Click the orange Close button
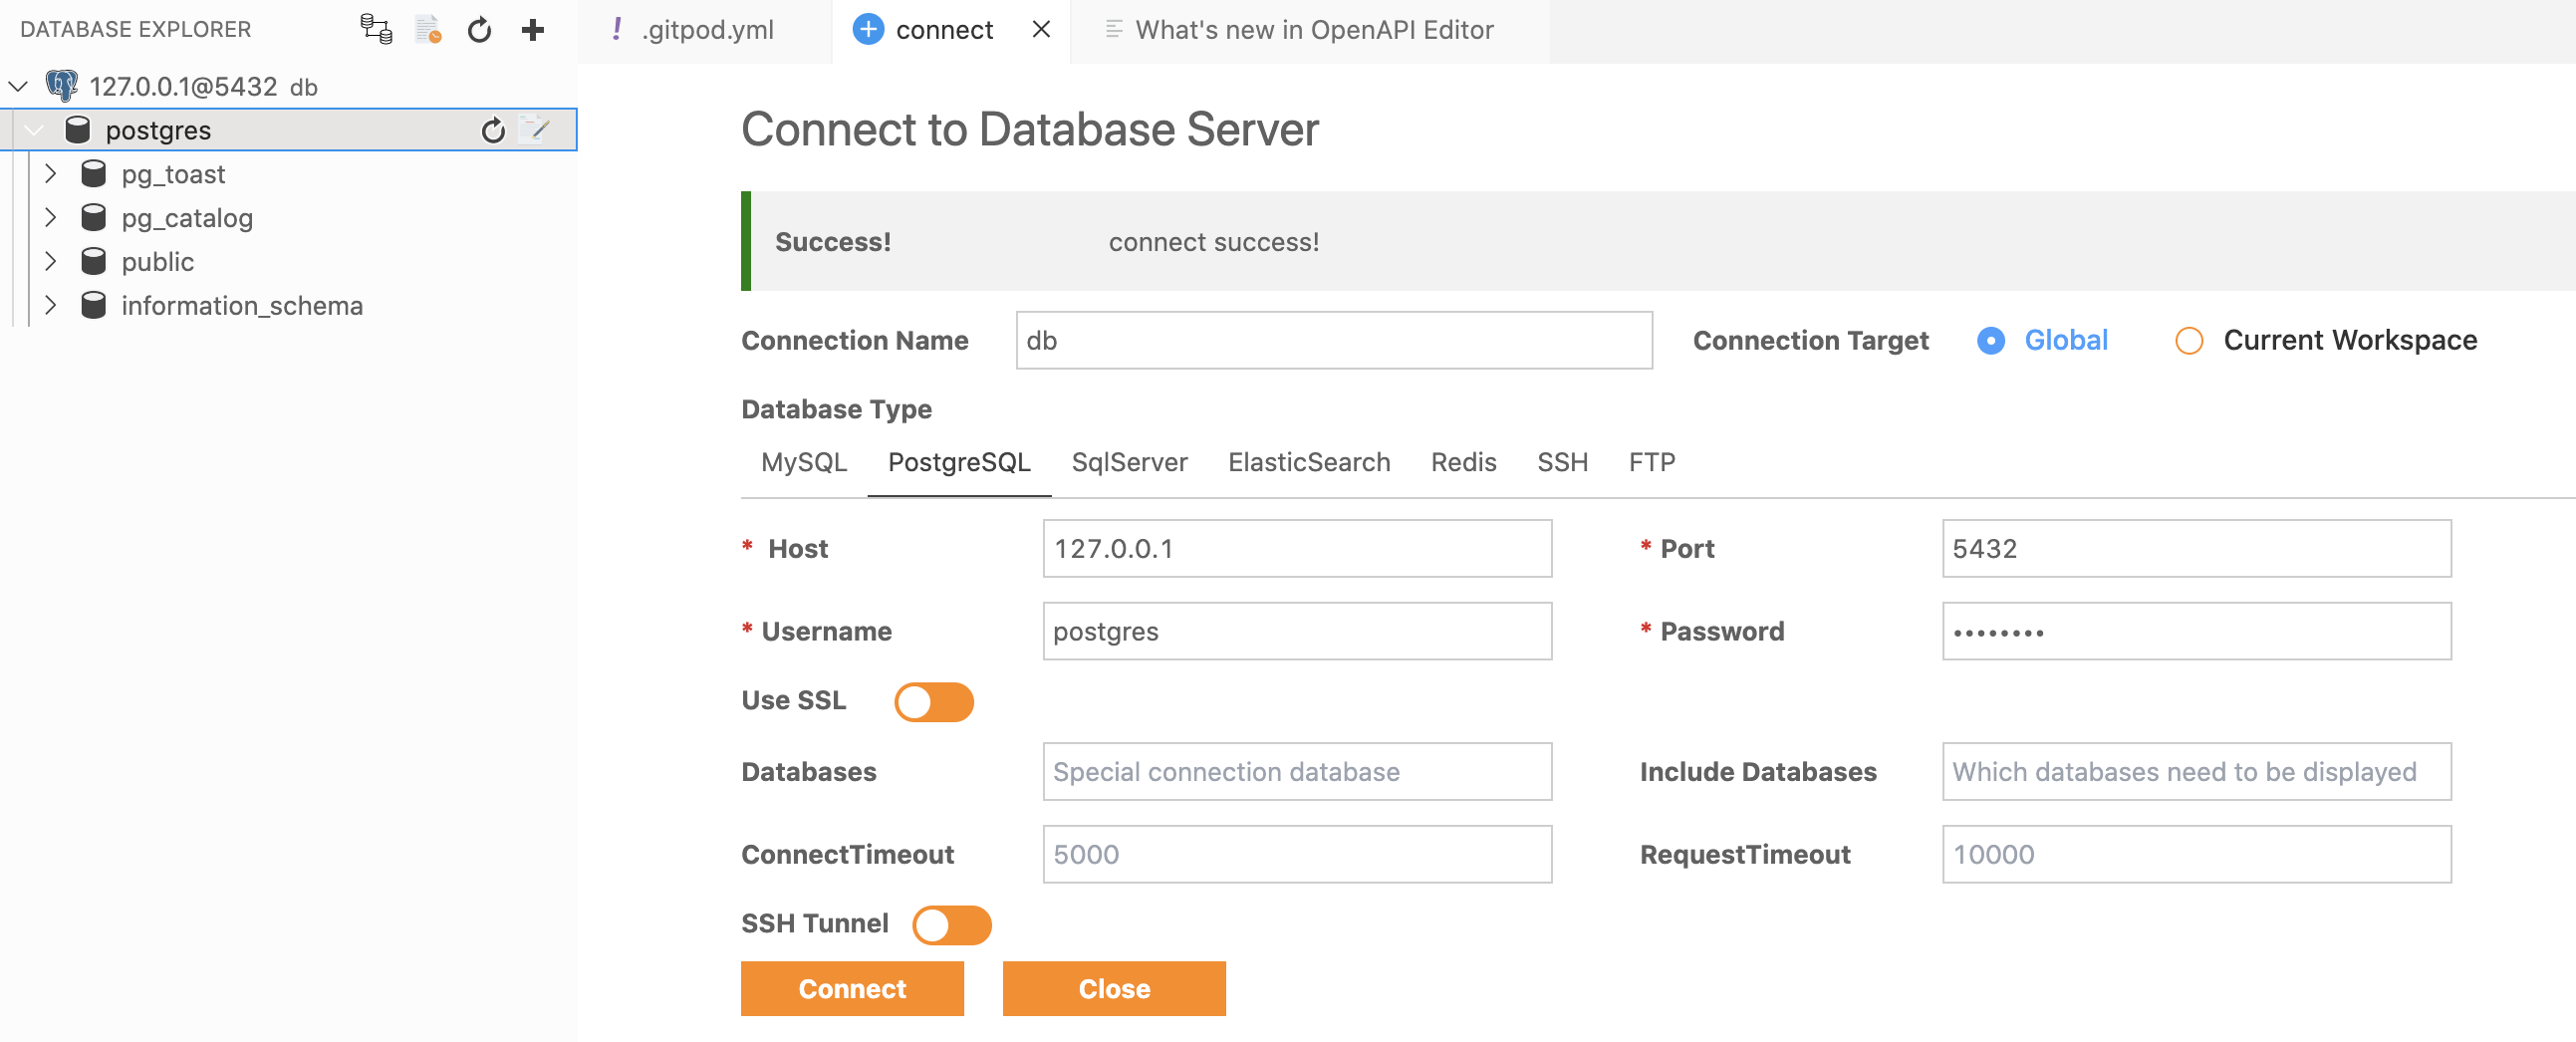 [1114, 988]
